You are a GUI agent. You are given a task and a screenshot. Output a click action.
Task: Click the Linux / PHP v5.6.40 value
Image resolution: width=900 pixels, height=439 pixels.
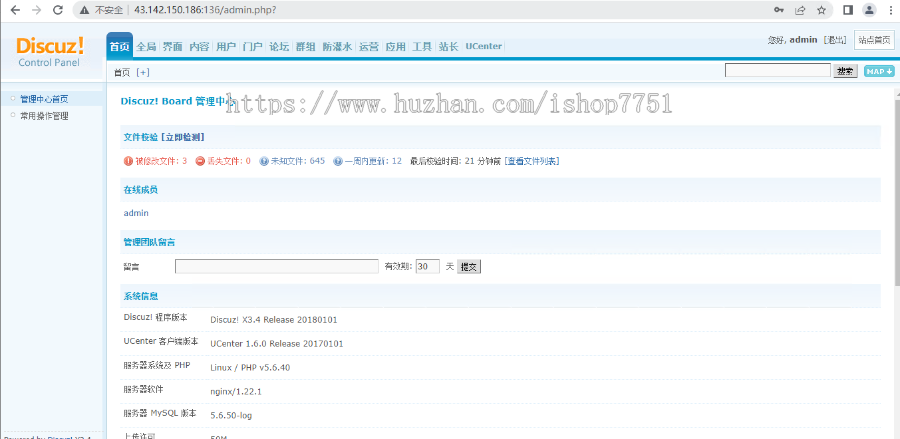[250, 368]
